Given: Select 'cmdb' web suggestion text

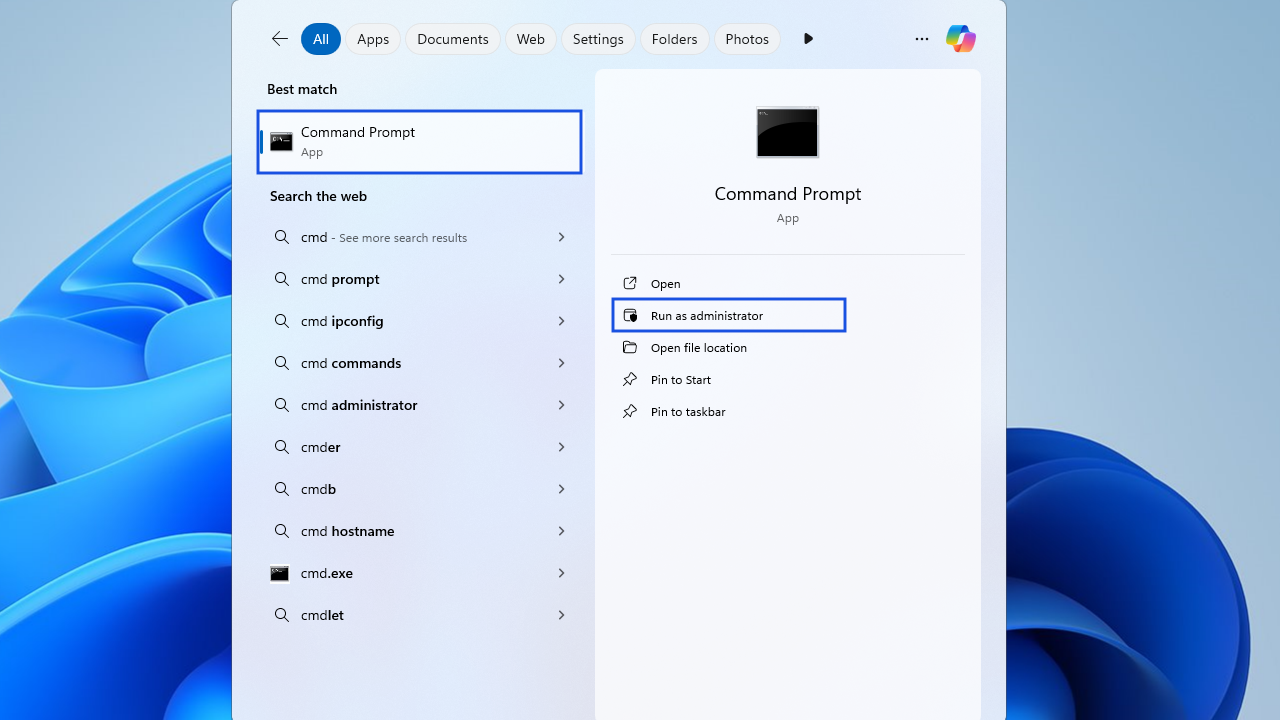Looking at the screenshot, I should [x=318, y=489].
